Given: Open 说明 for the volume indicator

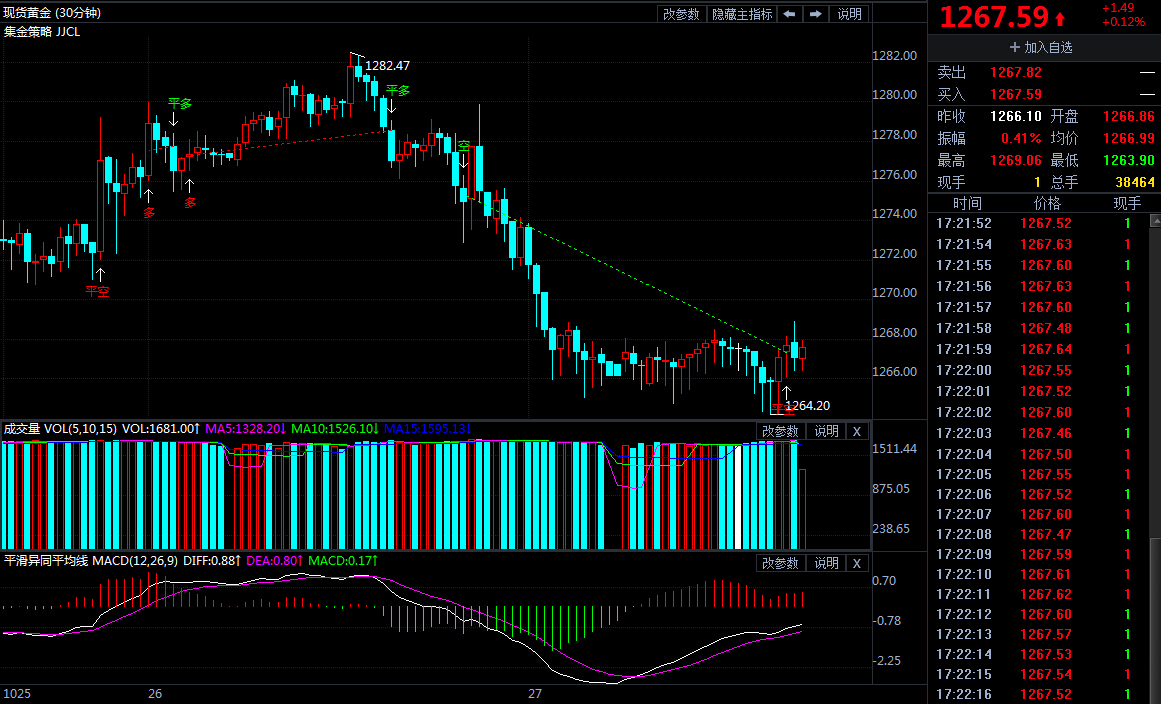Looking at the screenshot, I should point(826,431).
